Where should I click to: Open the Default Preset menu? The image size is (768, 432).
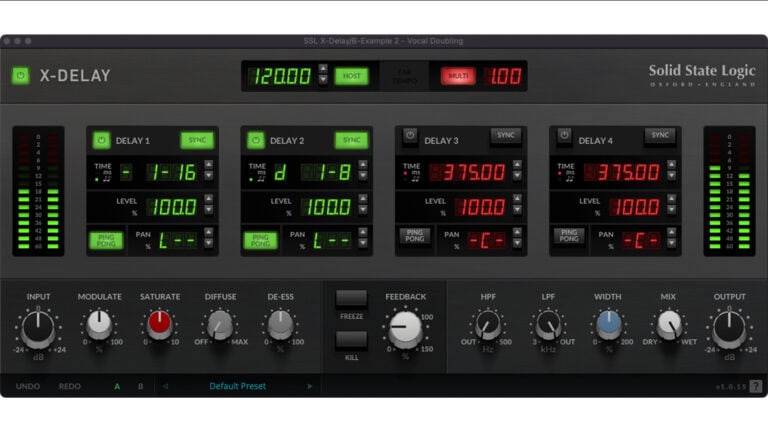tap(238, 386)
